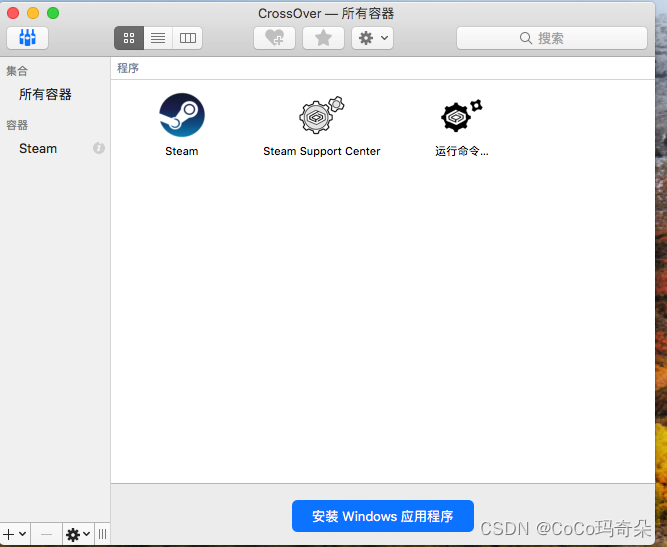Viewport: 667px width, 547px height.
Task: Switch to column view
Action: pos(188,38)
